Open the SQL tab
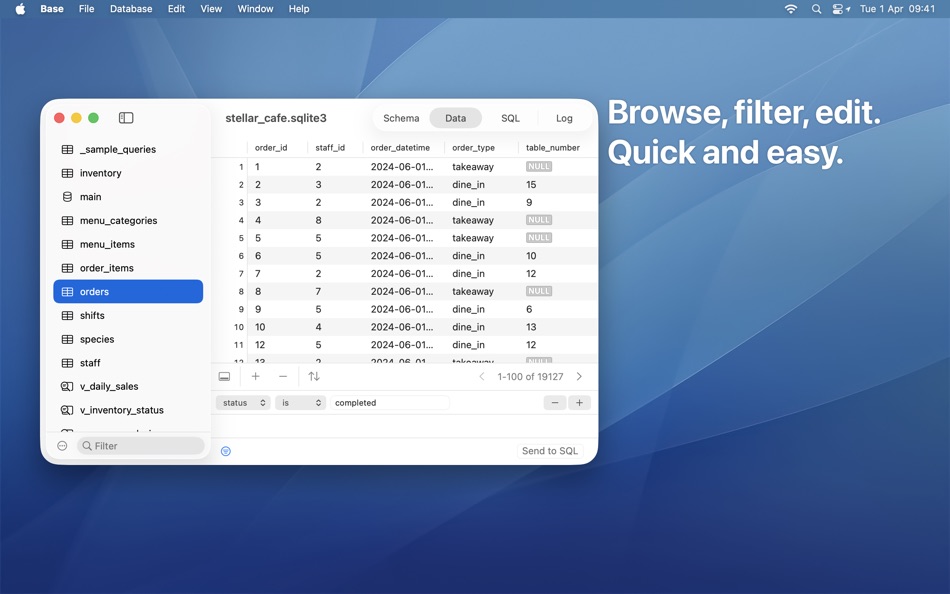 click(510, 117)
